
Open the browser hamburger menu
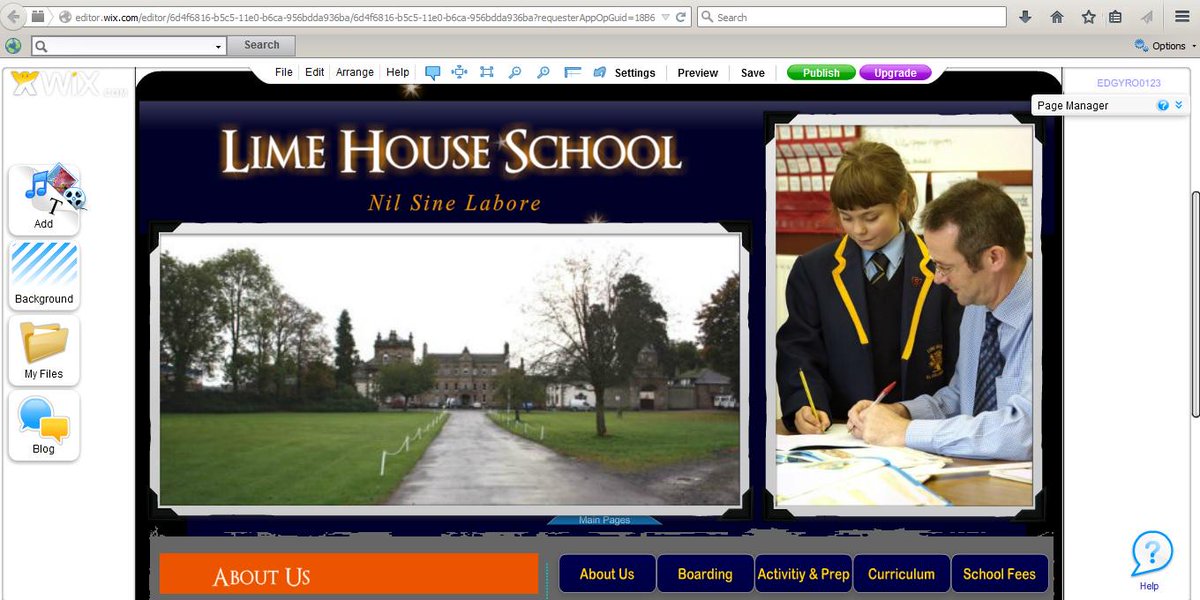(x=1182, y=17)
